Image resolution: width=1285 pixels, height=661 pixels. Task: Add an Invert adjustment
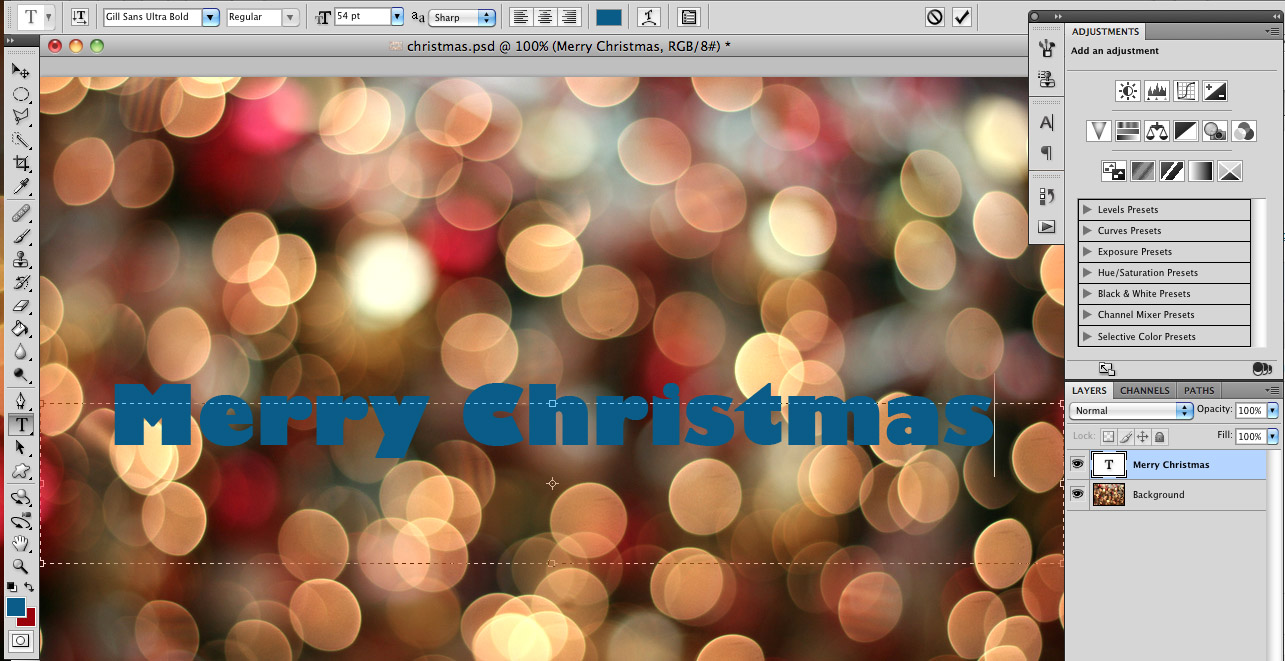click(1114, 171)
